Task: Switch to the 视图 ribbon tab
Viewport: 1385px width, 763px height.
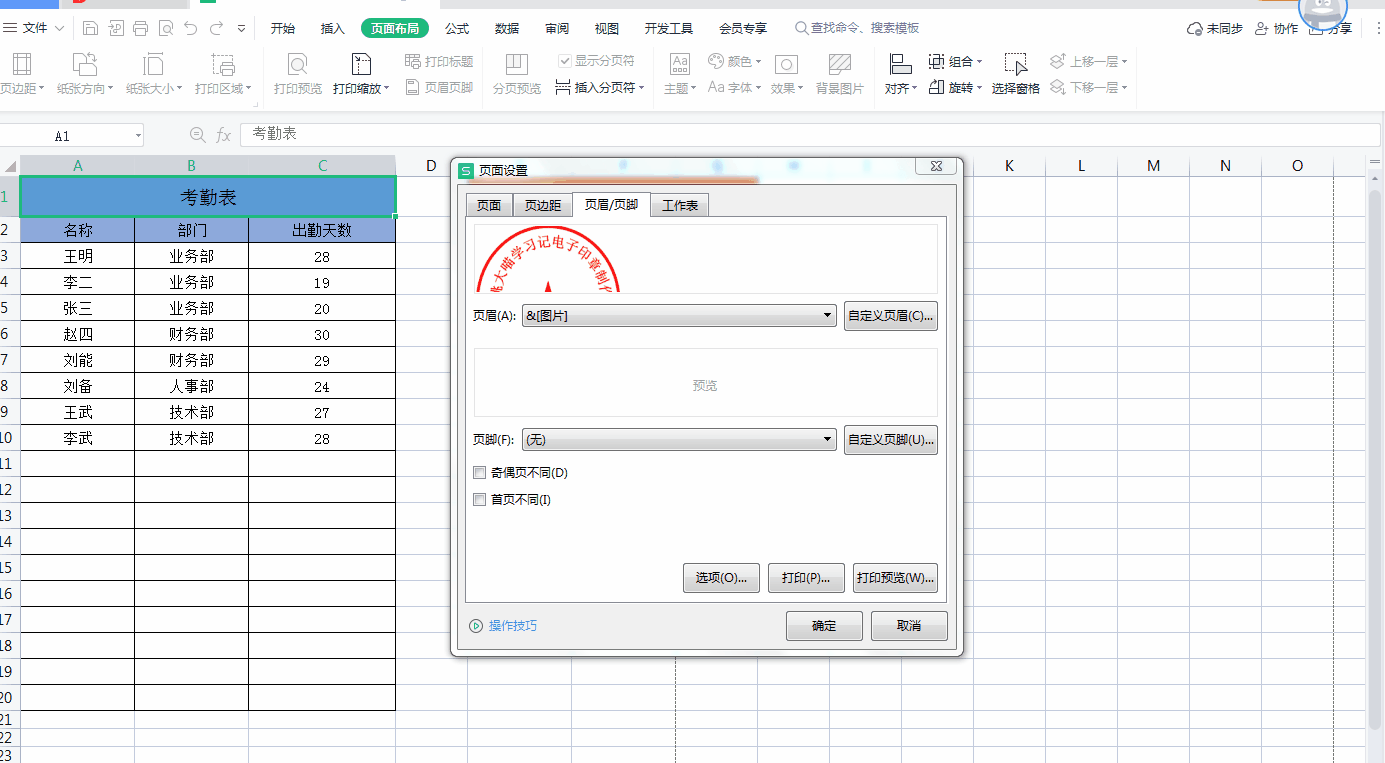Action: coord(607,29)
